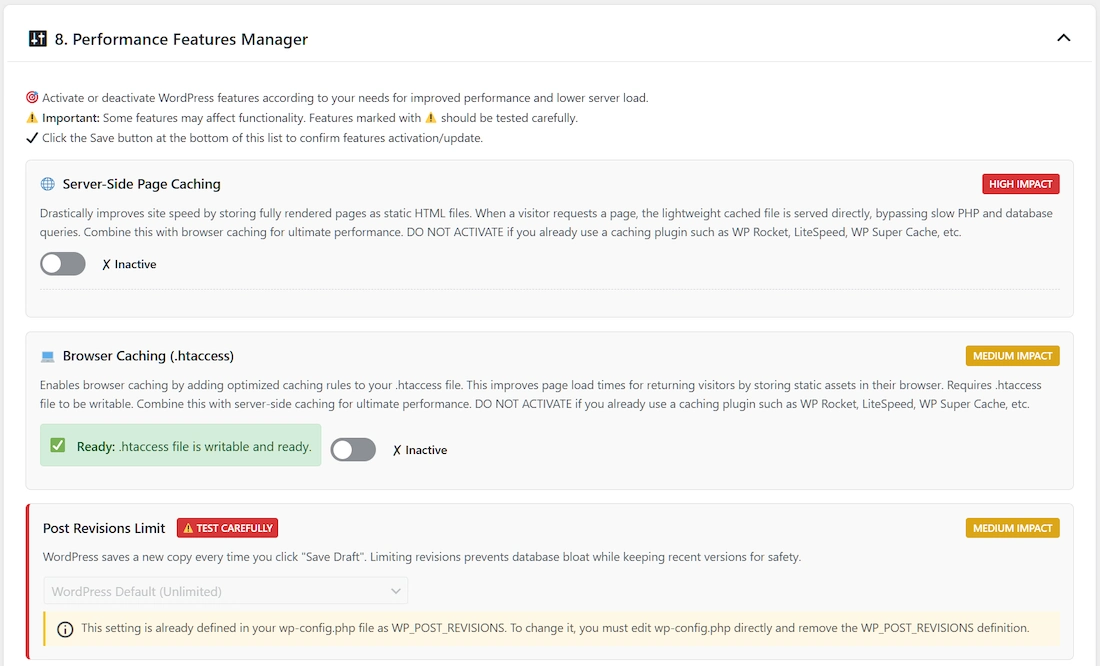The height and width of the screenshot is (666, 1100).
Task: Click the target icon at top of instructions
Action: click(x=32, y=98)
